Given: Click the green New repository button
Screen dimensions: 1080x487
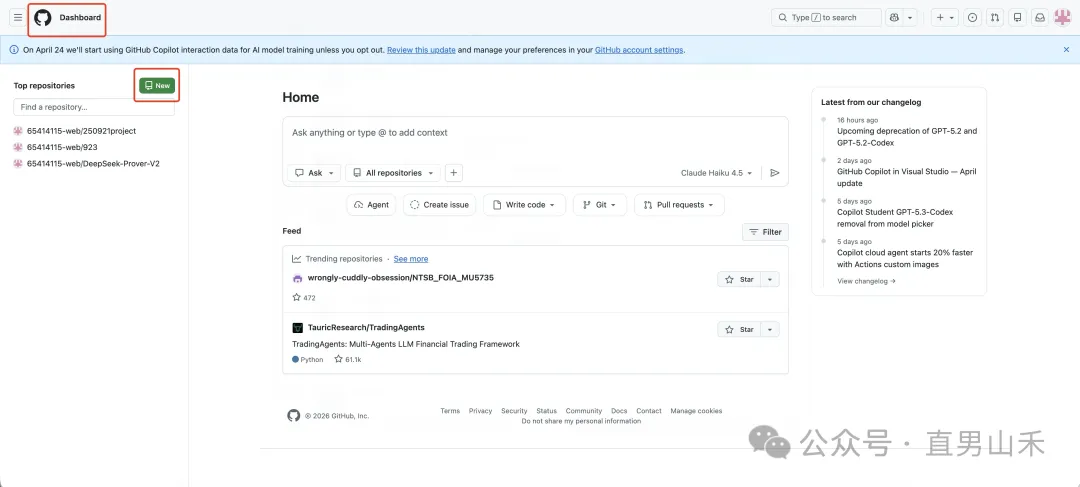Looking at the screenshot, I should [x=157, y=85].
